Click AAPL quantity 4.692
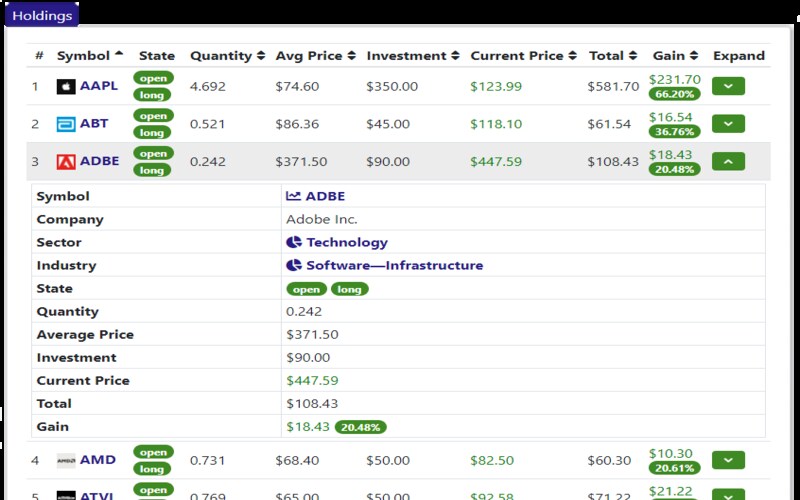800x500 pixels. point(207,86)
